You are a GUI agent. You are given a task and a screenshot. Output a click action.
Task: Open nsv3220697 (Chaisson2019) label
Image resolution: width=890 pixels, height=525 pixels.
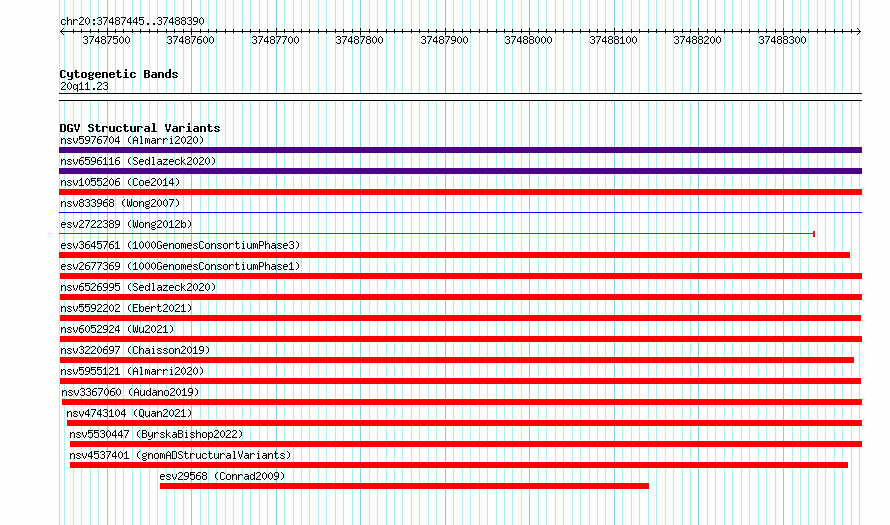135,350
